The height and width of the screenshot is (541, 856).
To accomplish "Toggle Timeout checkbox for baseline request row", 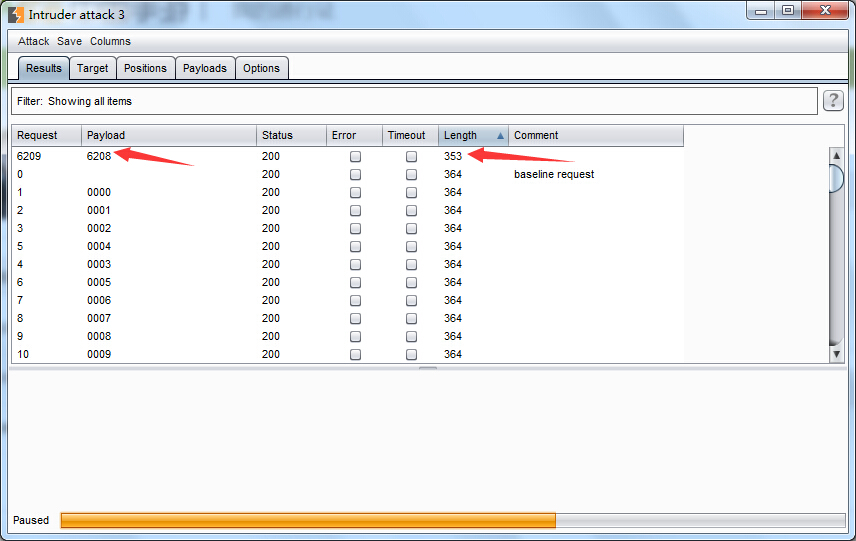I will (411, 175).
